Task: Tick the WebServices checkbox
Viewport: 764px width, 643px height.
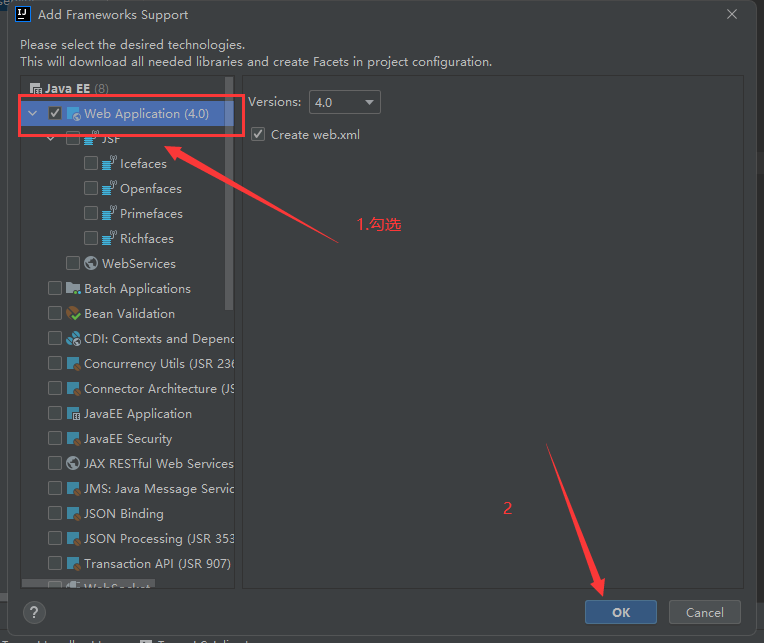Action: 73,263
